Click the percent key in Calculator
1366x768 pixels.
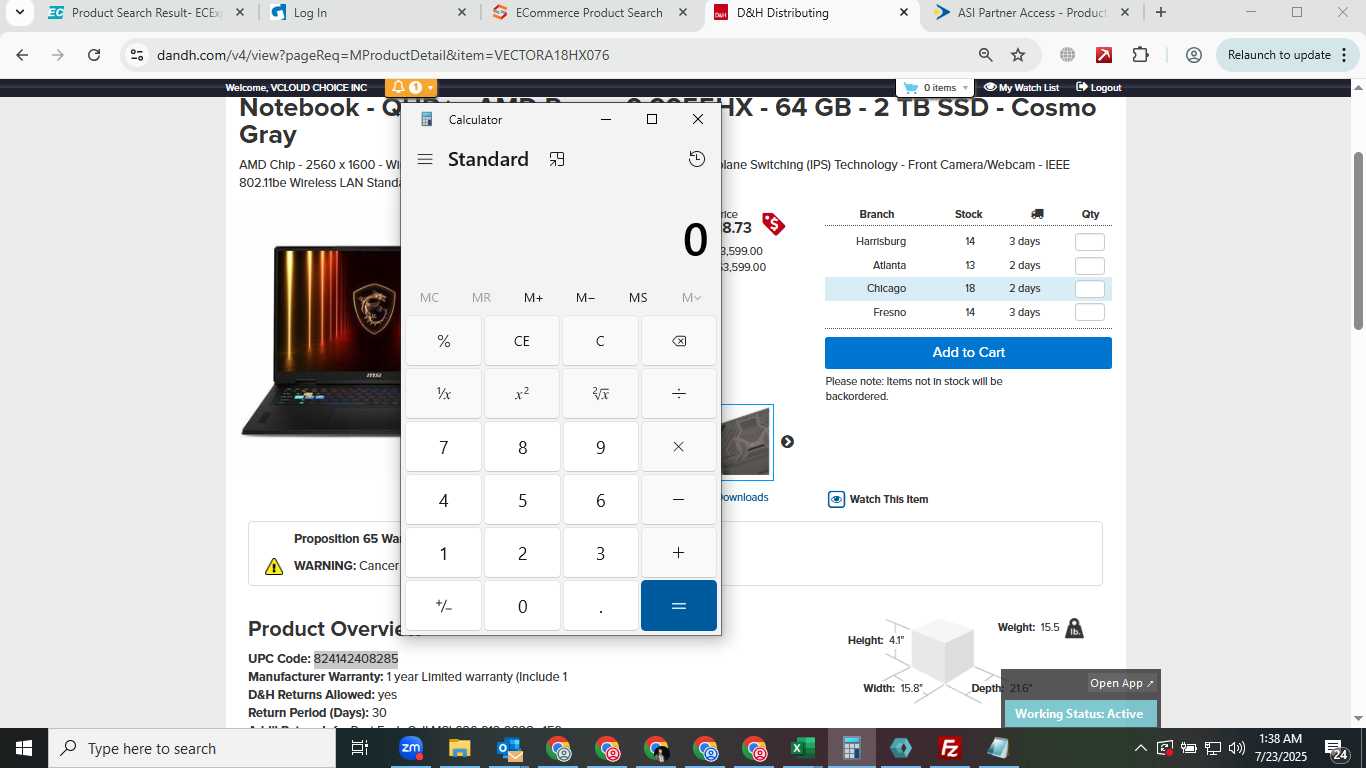(444, 341)
